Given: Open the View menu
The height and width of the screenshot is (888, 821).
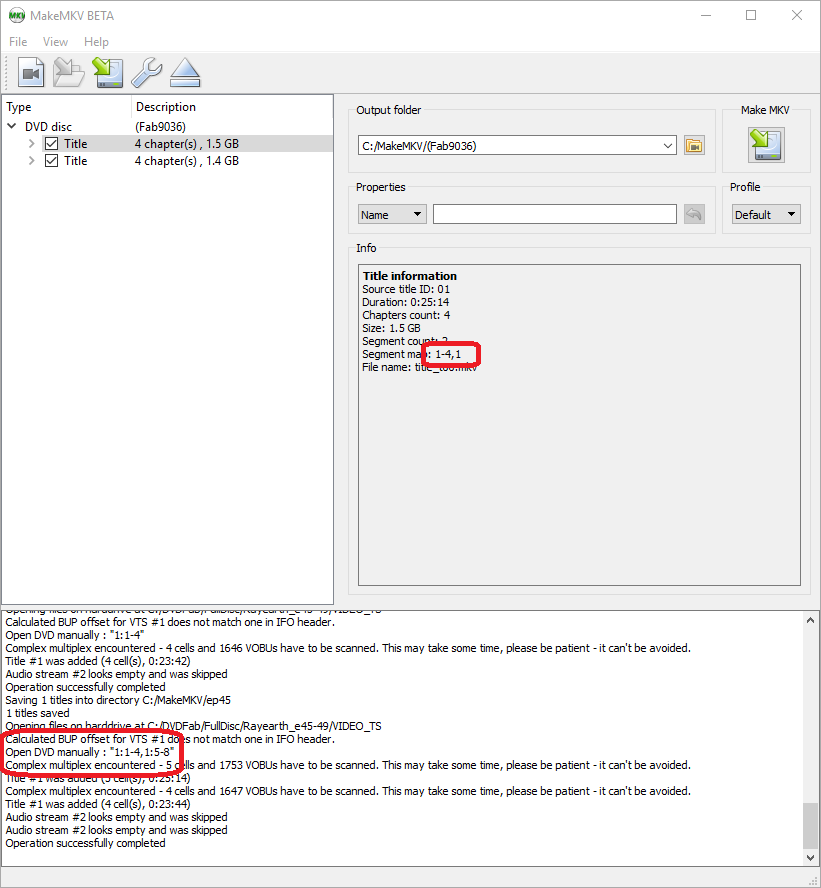Looking at the screenshot, I should [x=55, y=42].
